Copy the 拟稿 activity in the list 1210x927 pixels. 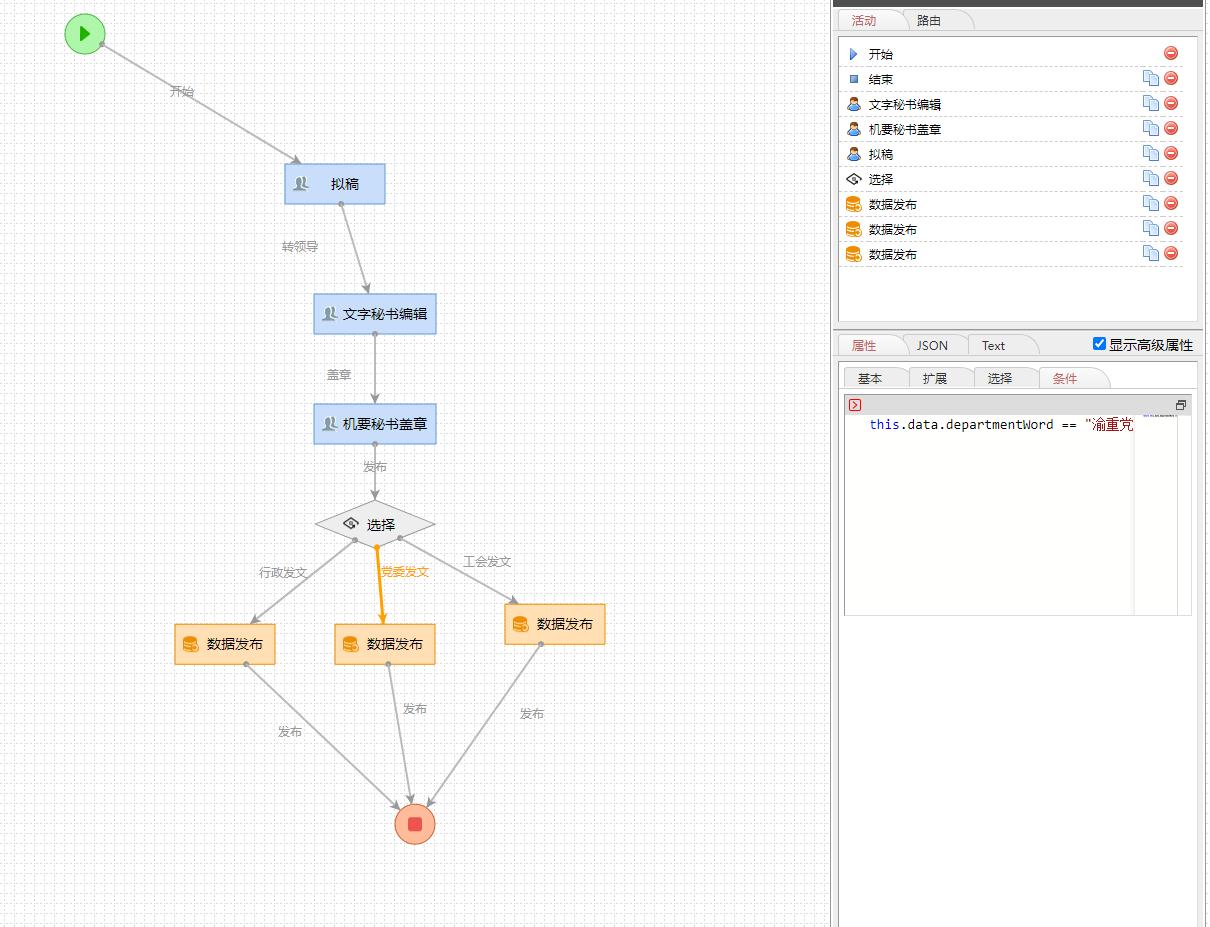click(1151, 153)
